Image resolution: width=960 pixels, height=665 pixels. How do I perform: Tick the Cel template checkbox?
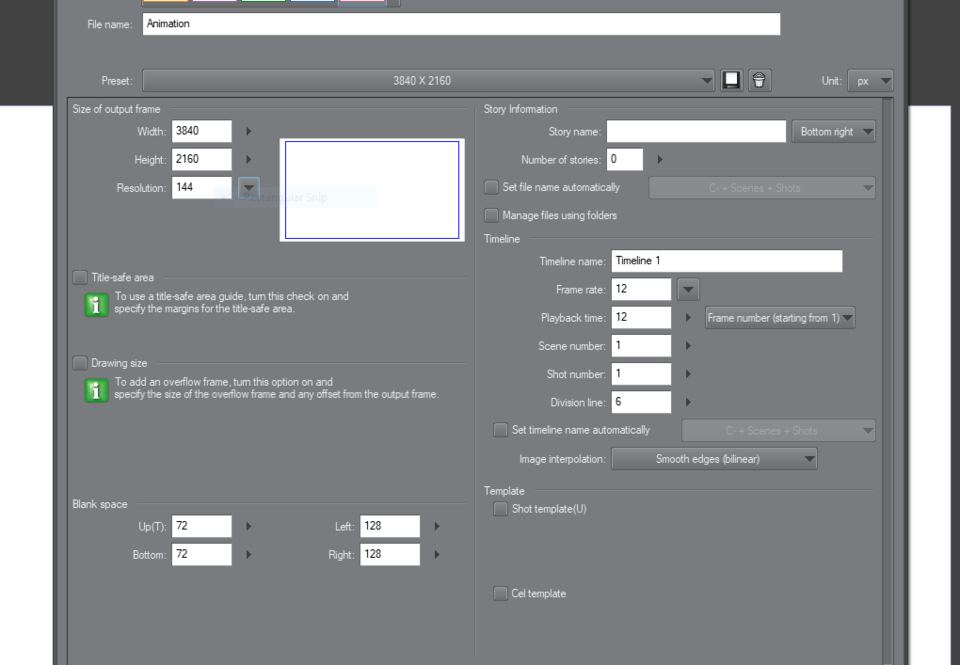pos(500,594)
